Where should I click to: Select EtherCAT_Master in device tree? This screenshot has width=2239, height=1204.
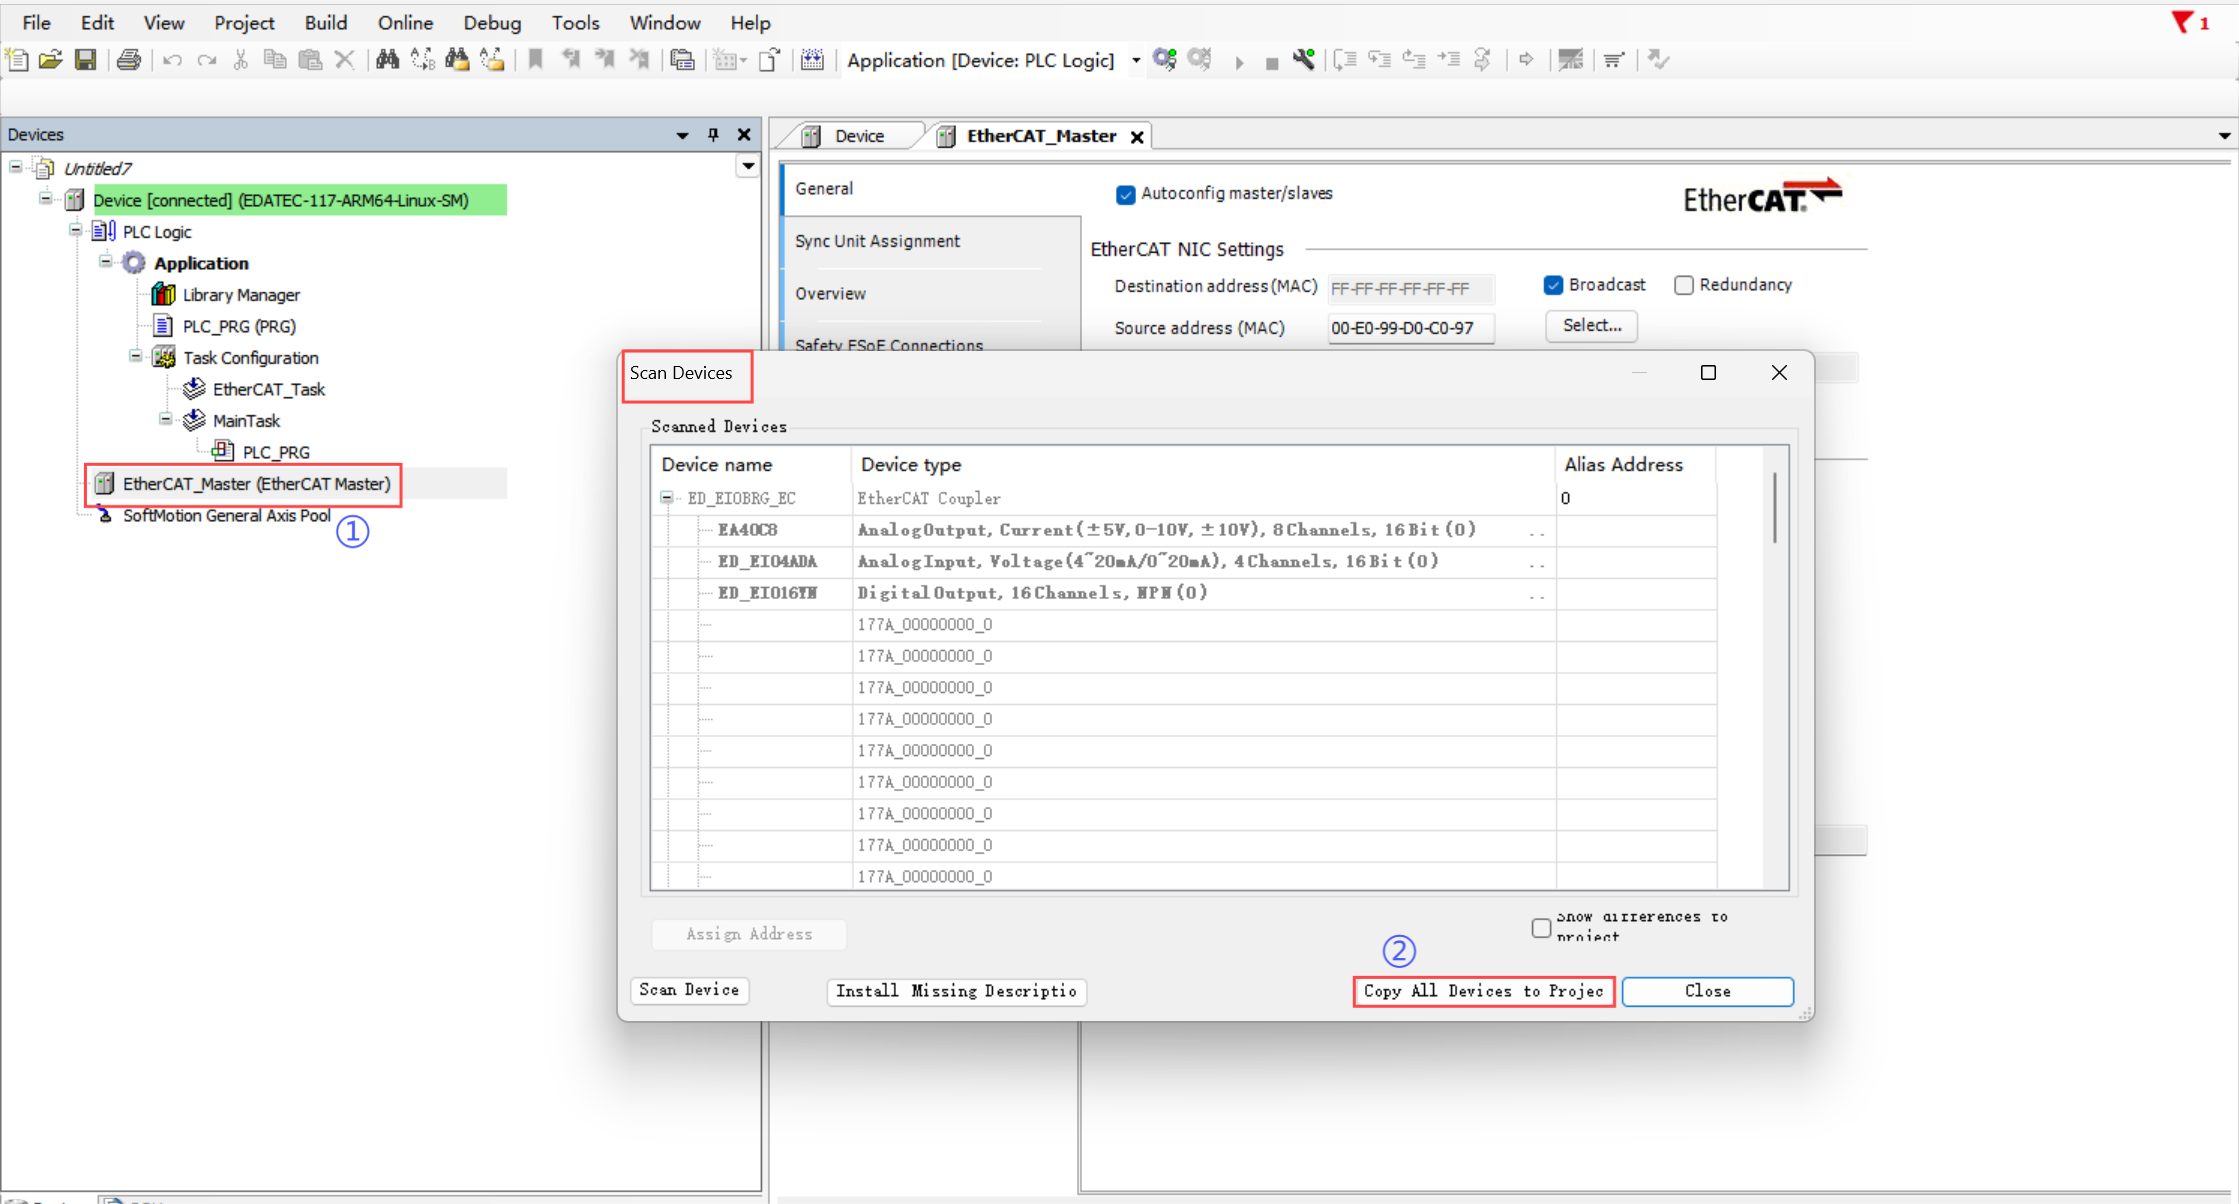point(256,484)
